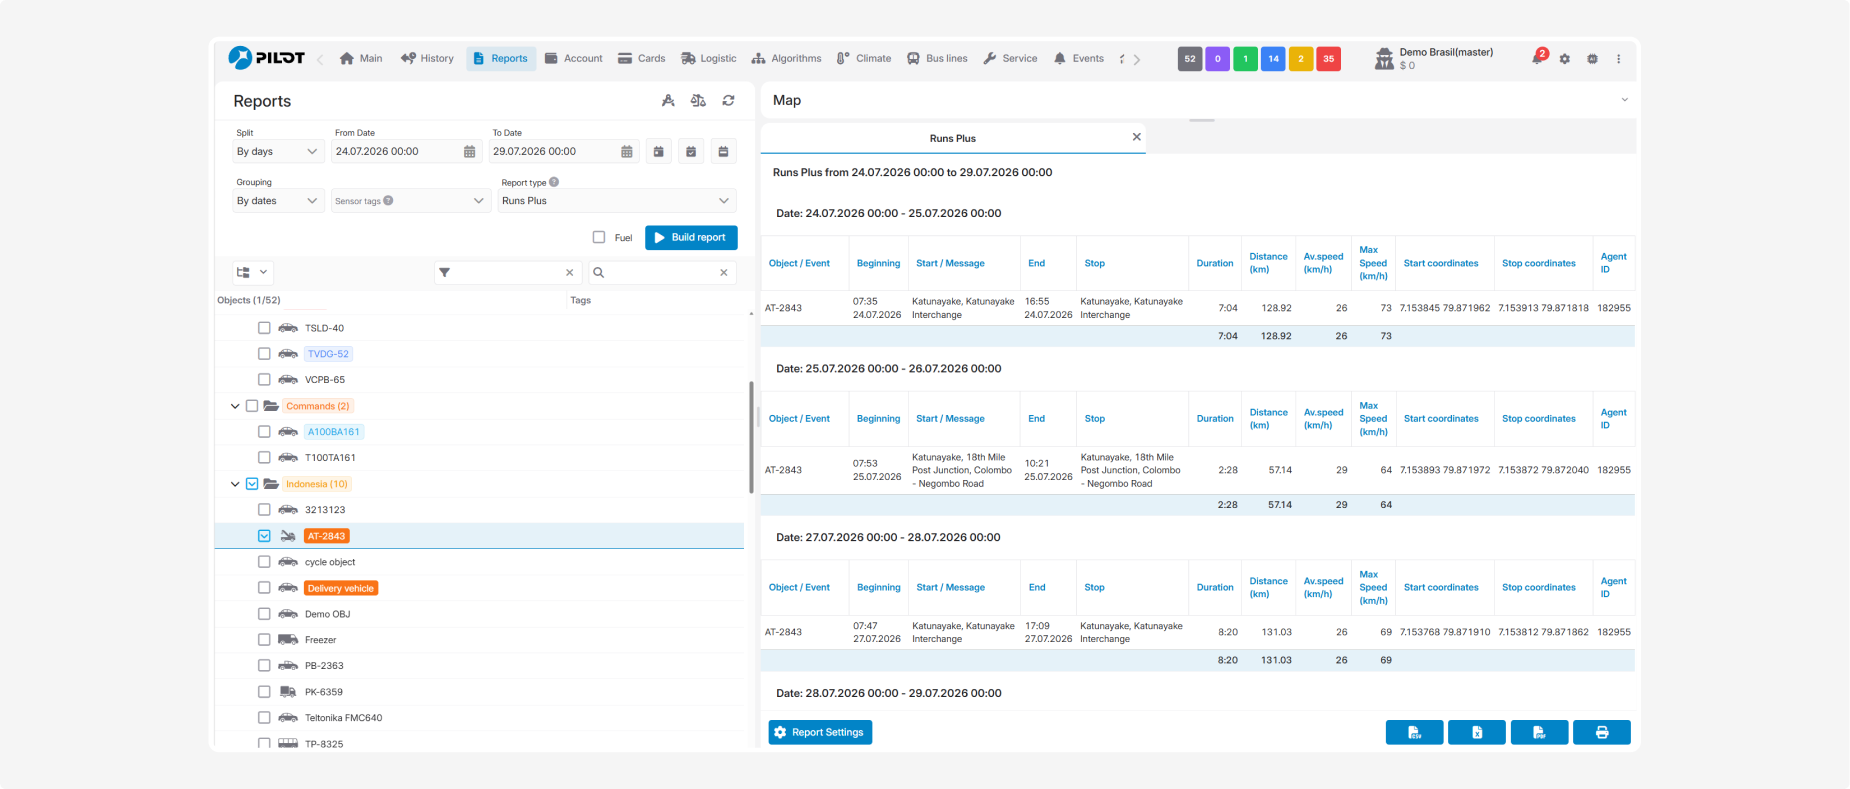Open the Split By days dropdown
The image size is (1850, 789).
(x=278, y=152)
